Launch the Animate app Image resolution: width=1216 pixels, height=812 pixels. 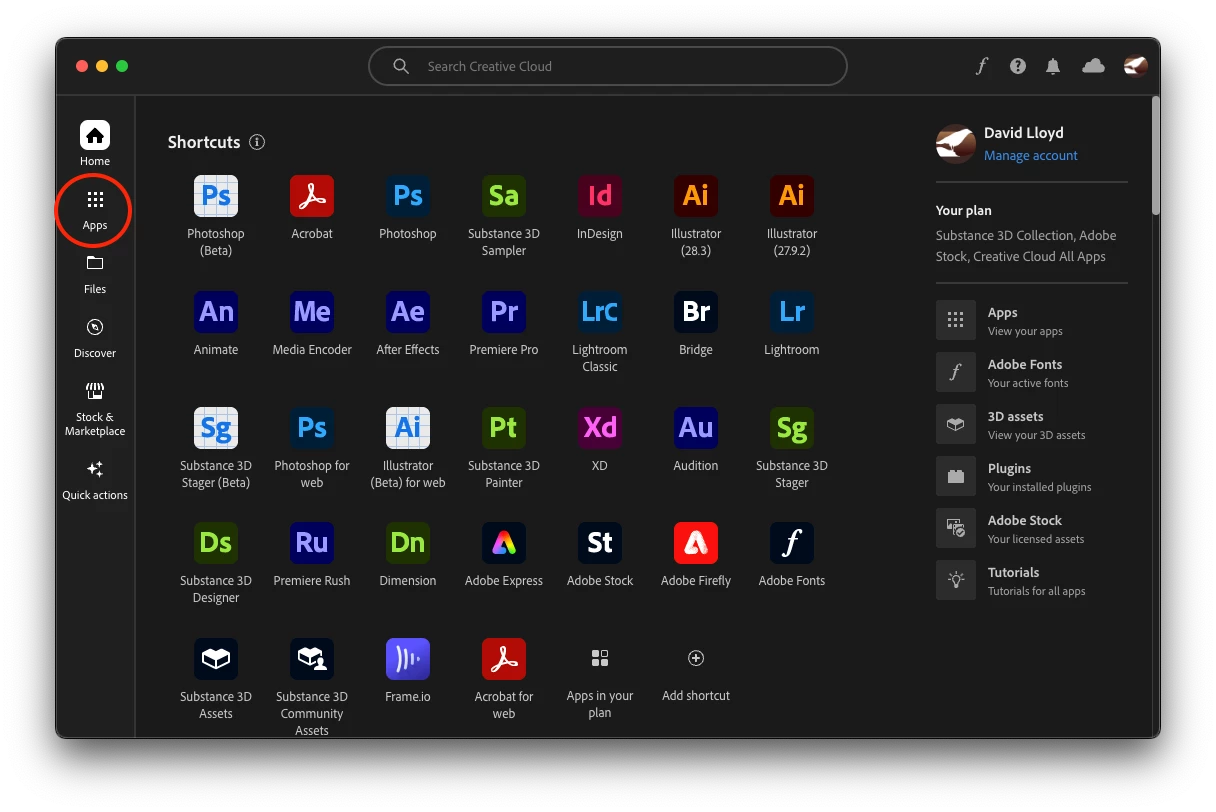[216, 312]
